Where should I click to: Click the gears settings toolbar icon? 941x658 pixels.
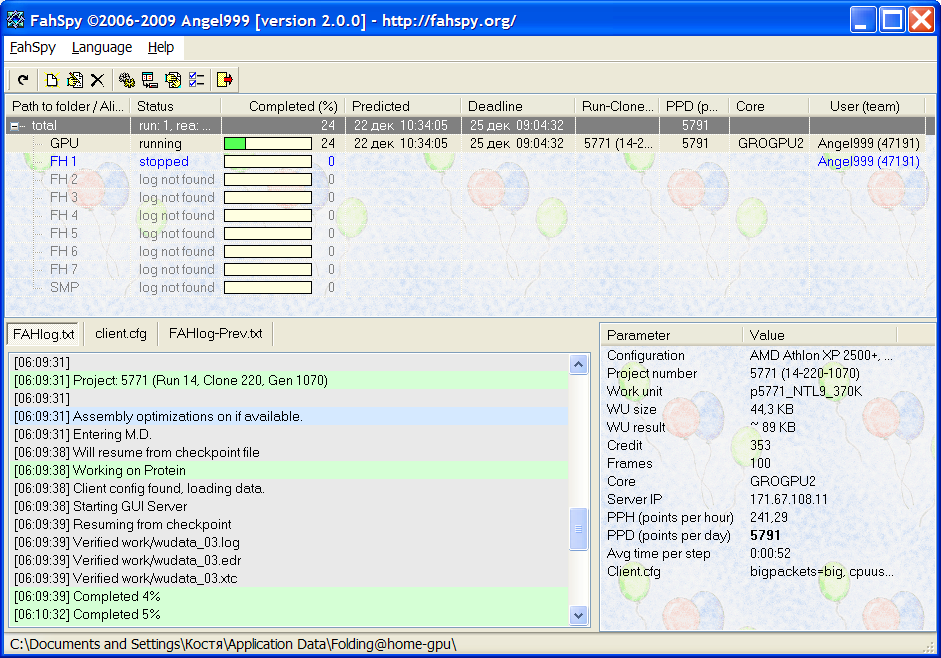click(x=127, y=80)
